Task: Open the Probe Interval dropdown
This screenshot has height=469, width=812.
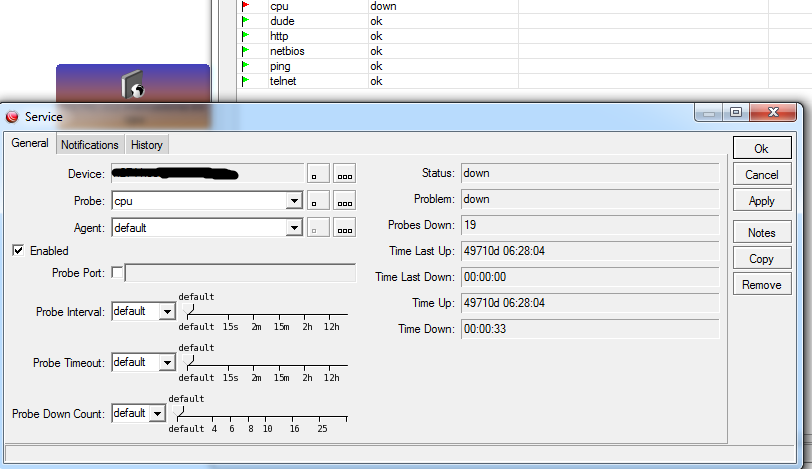Action: click(167, 312)
